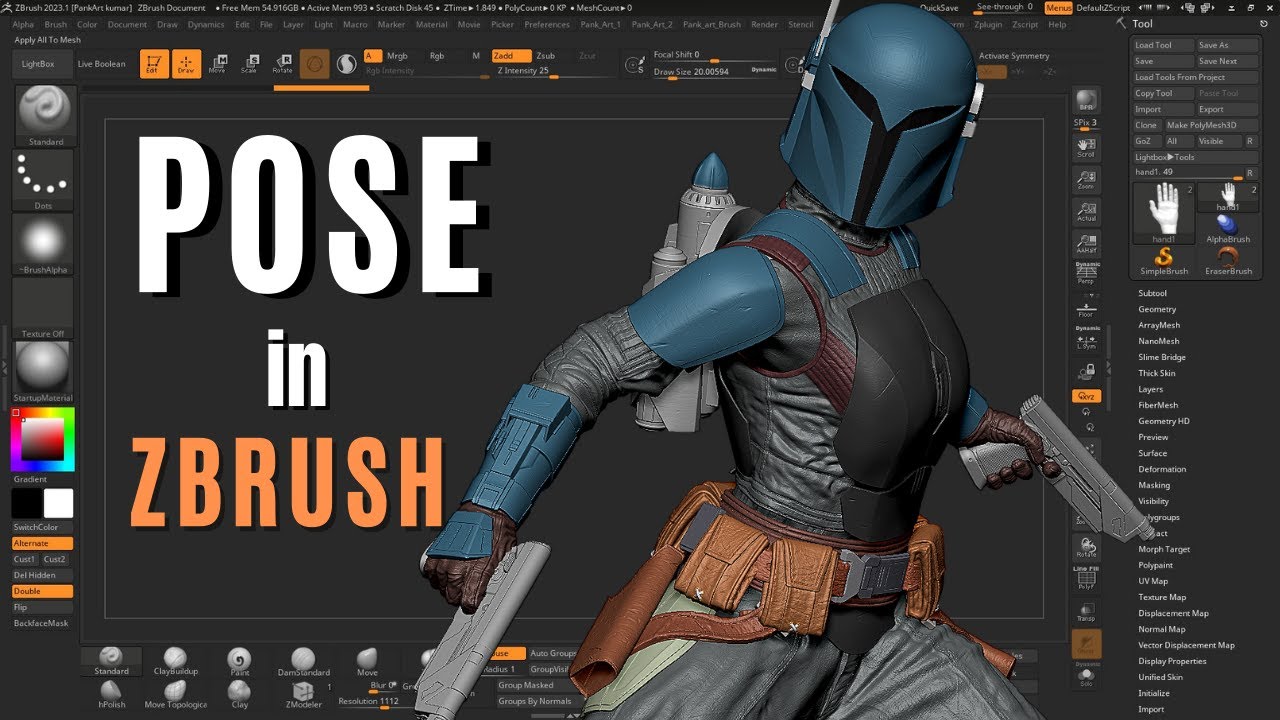
Task: Expand the Masking section
Action: pyautogui.click(x=1154, y=485)
